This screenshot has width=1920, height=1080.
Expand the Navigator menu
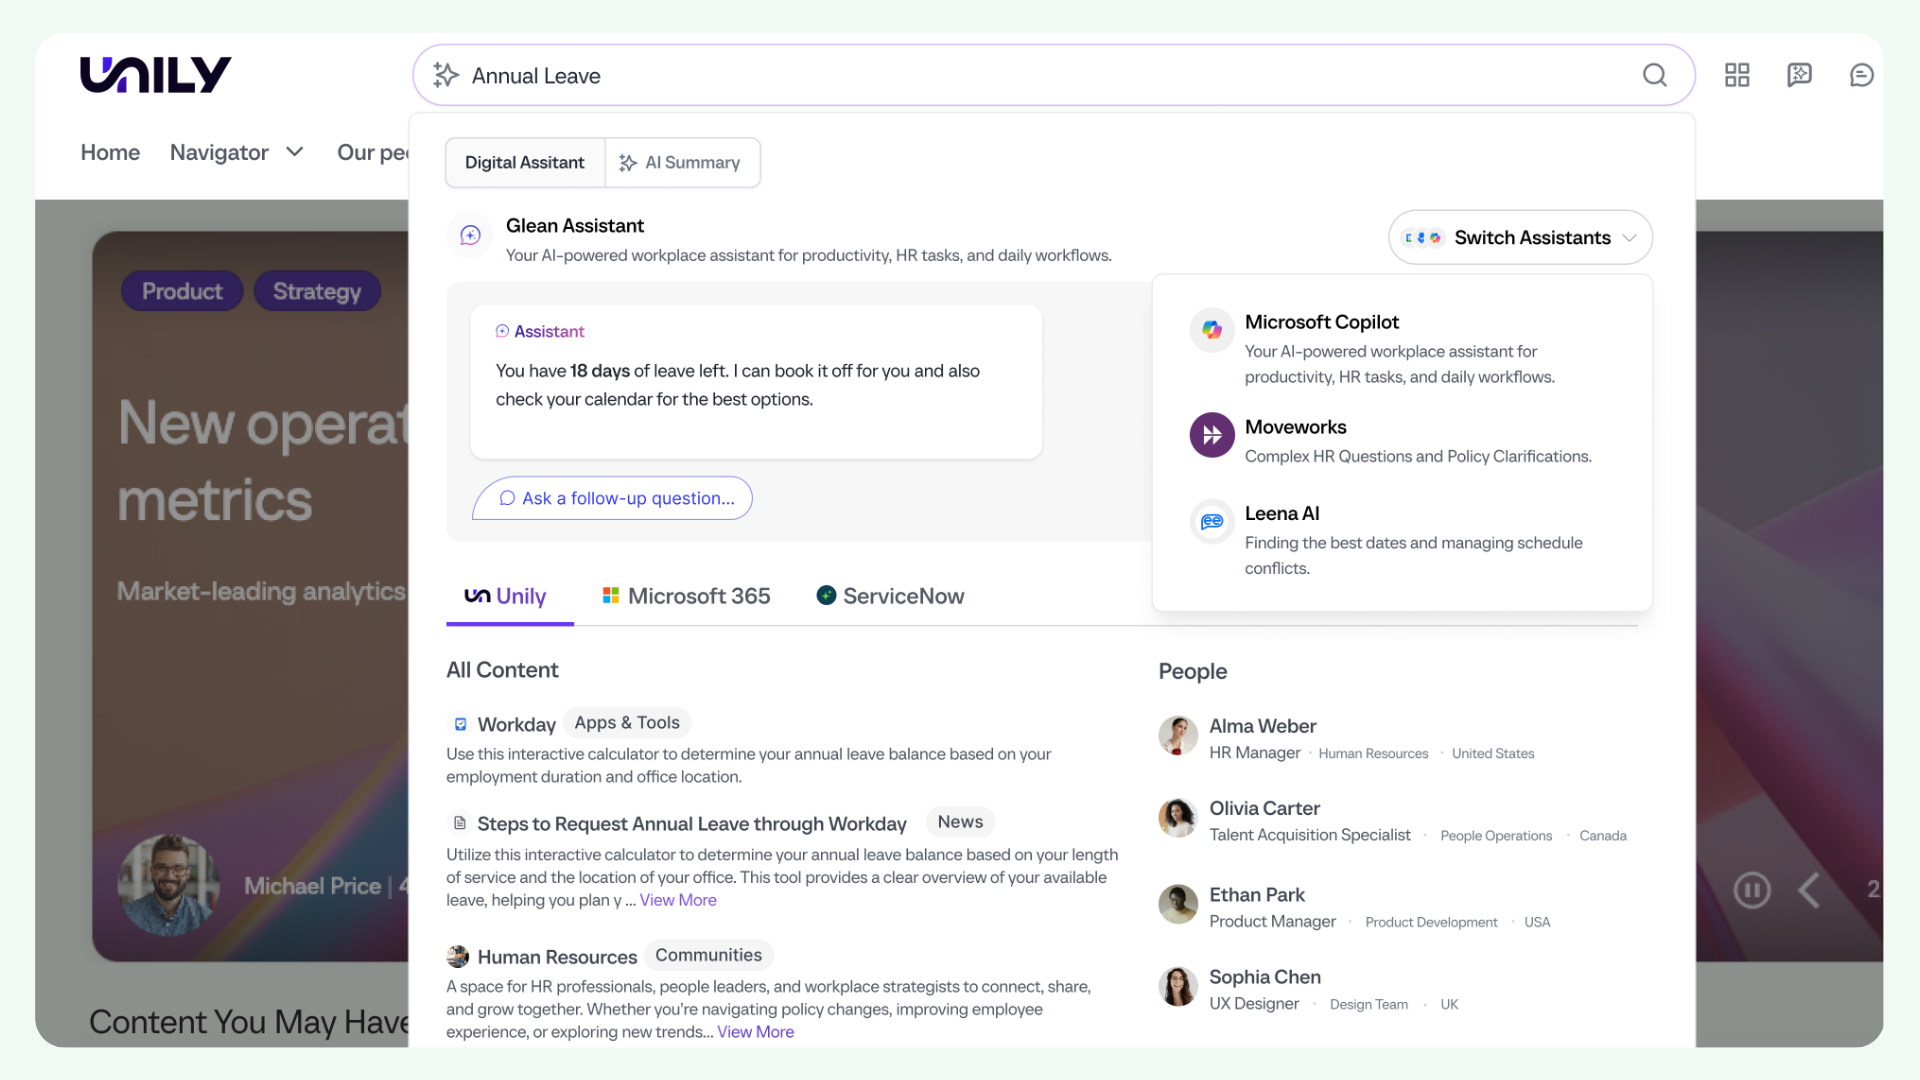click(237, 152)
